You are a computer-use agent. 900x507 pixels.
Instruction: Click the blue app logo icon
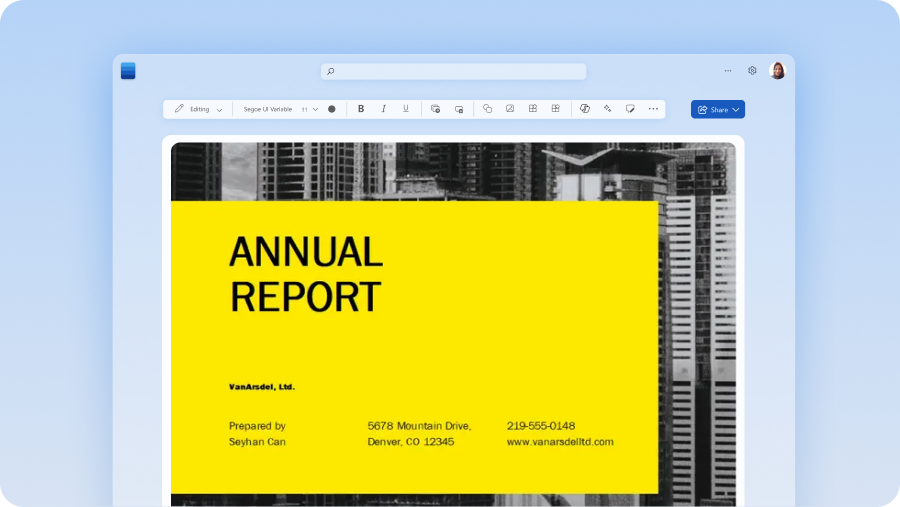pyautogui.click(x=128, y=71)
